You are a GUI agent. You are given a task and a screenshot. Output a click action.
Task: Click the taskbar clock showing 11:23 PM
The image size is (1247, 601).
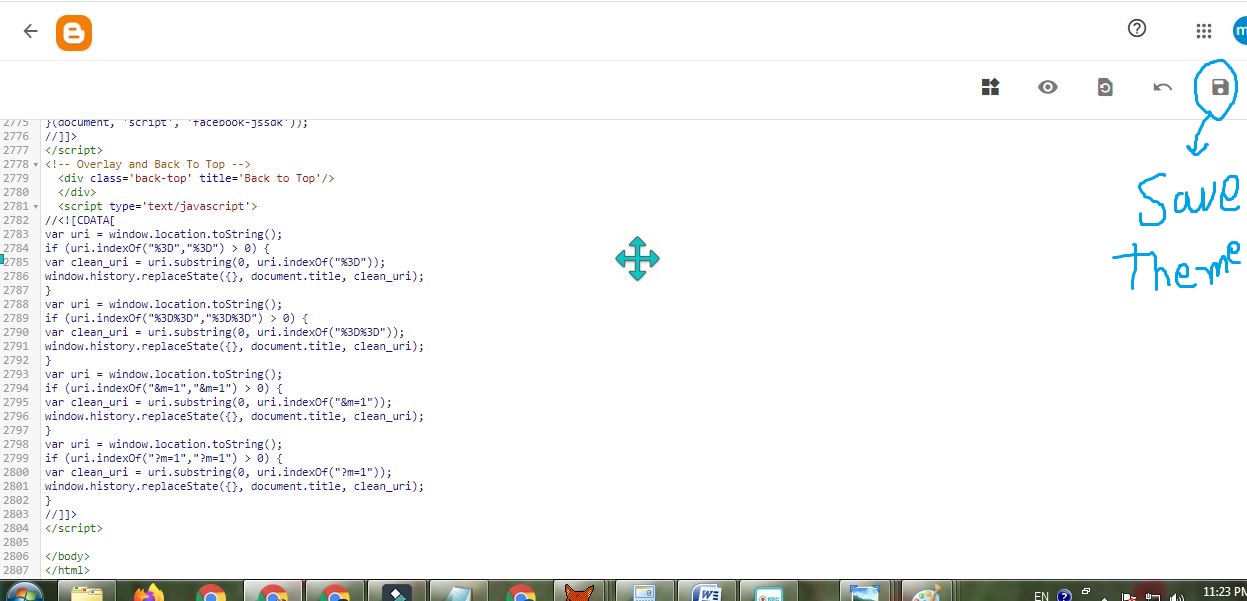tap(1225, 593)
